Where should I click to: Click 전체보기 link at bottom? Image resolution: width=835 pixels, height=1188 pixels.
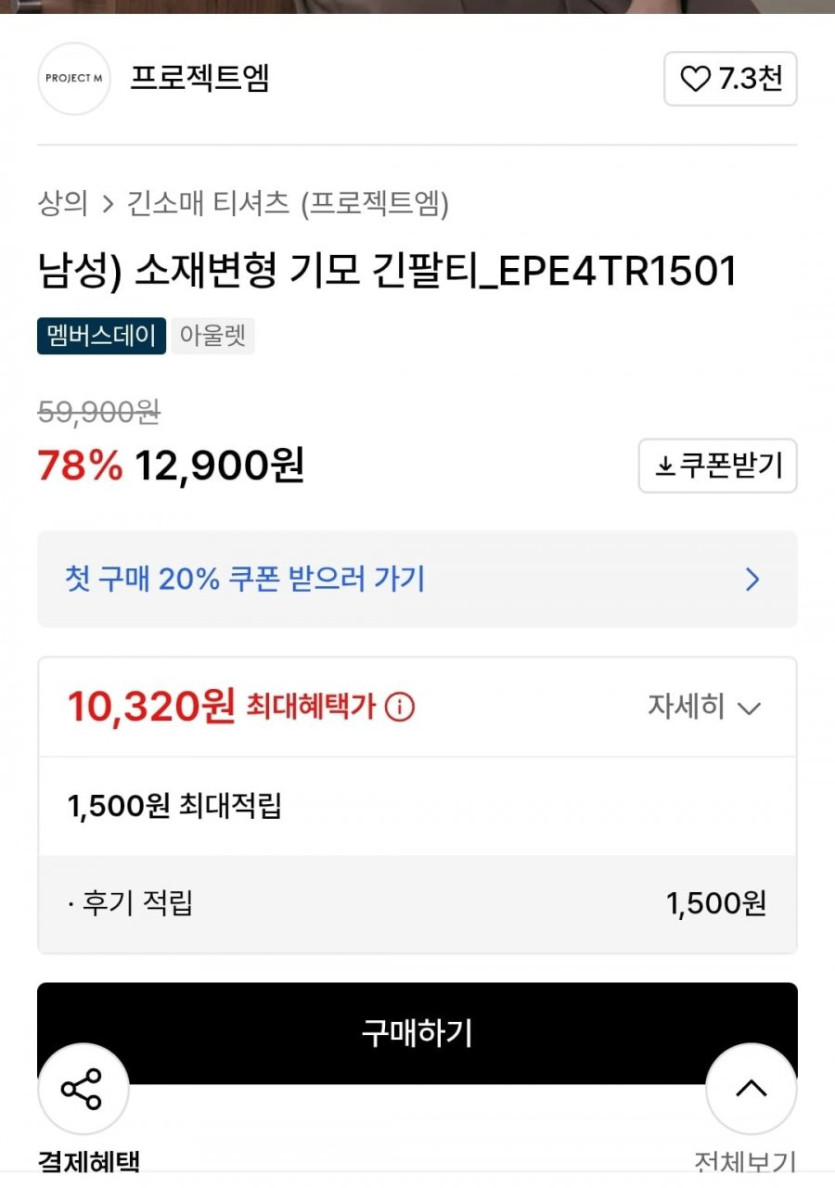pyautogui.click(x=745, y=1163)
